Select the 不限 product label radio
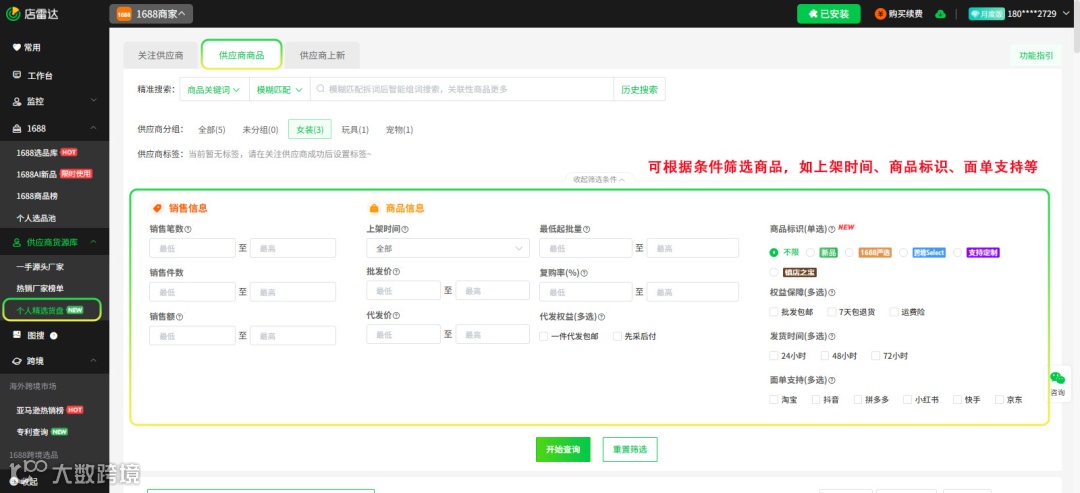 click(774, 253)
